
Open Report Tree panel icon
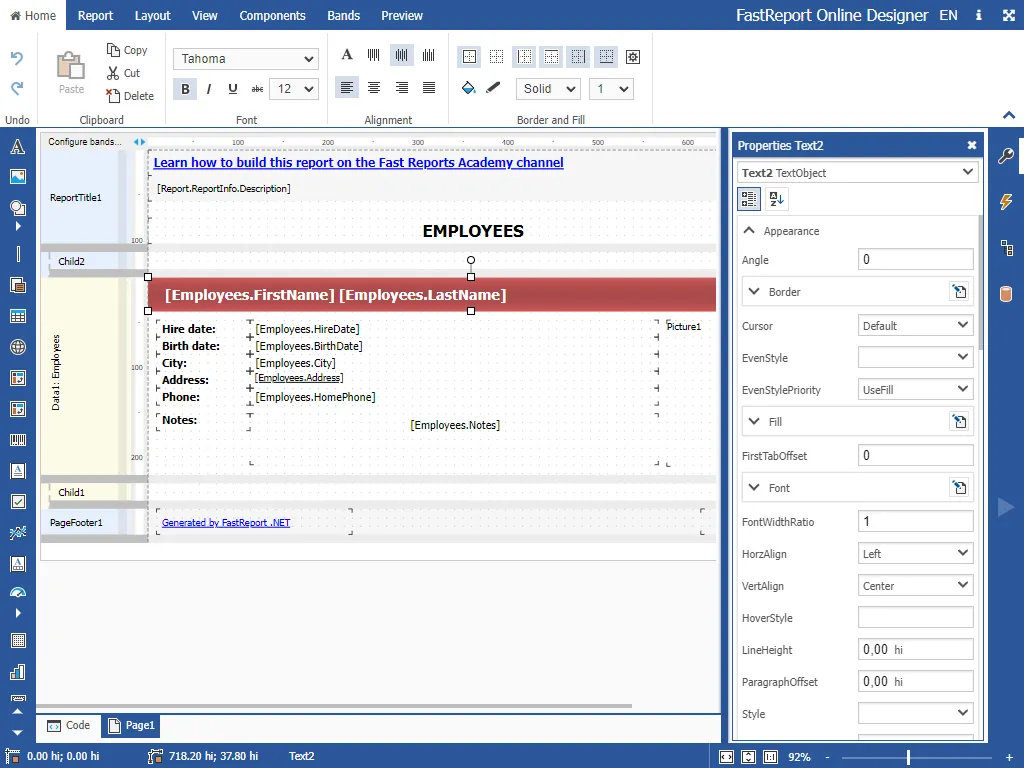tap(1006, 248)
